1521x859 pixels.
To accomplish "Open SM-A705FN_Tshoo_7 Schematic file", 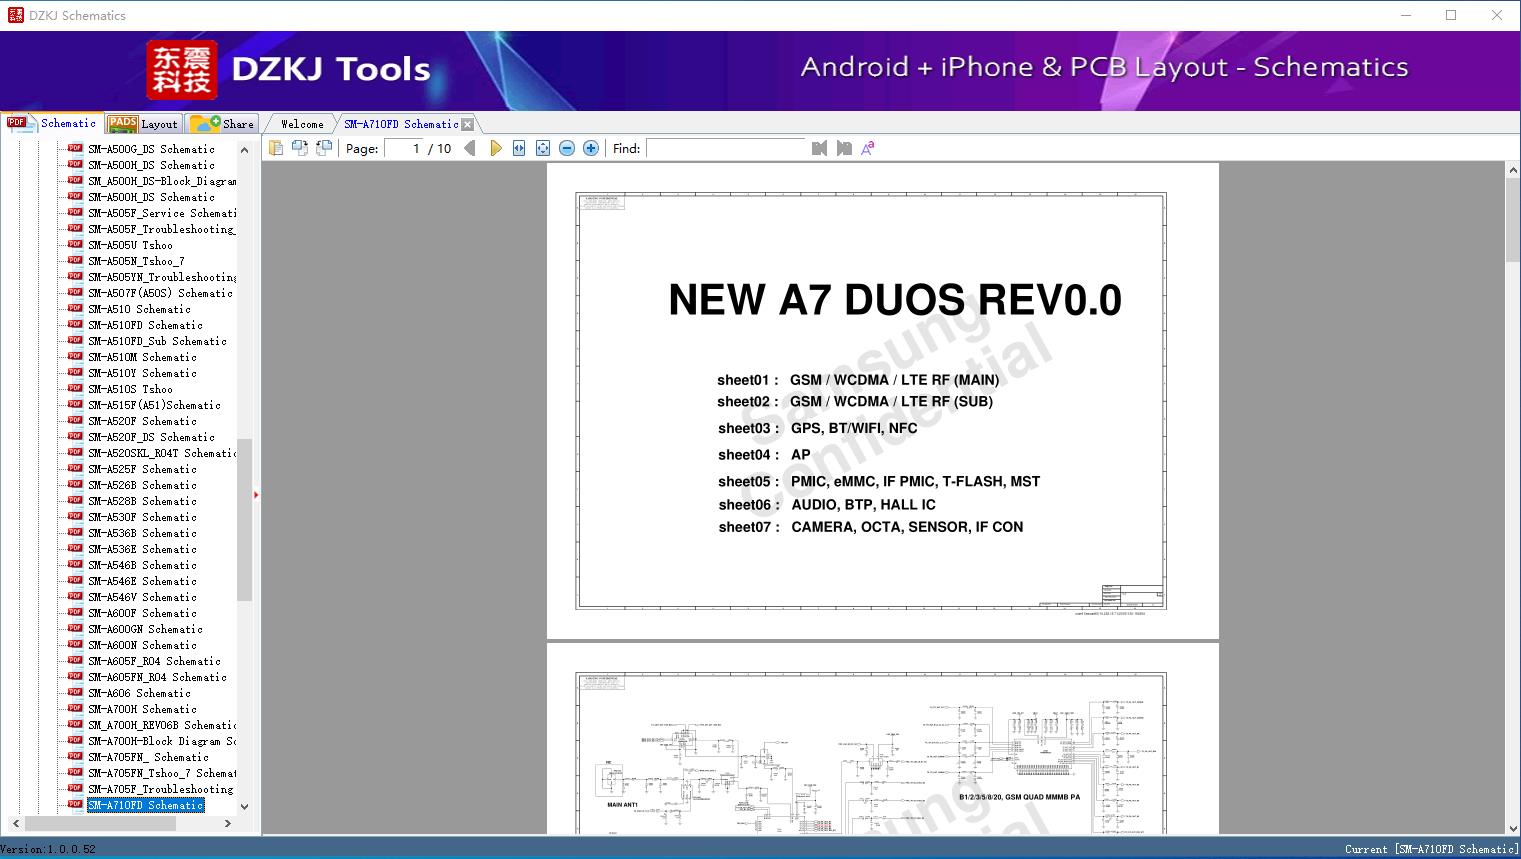I will [x=162, y=773].
